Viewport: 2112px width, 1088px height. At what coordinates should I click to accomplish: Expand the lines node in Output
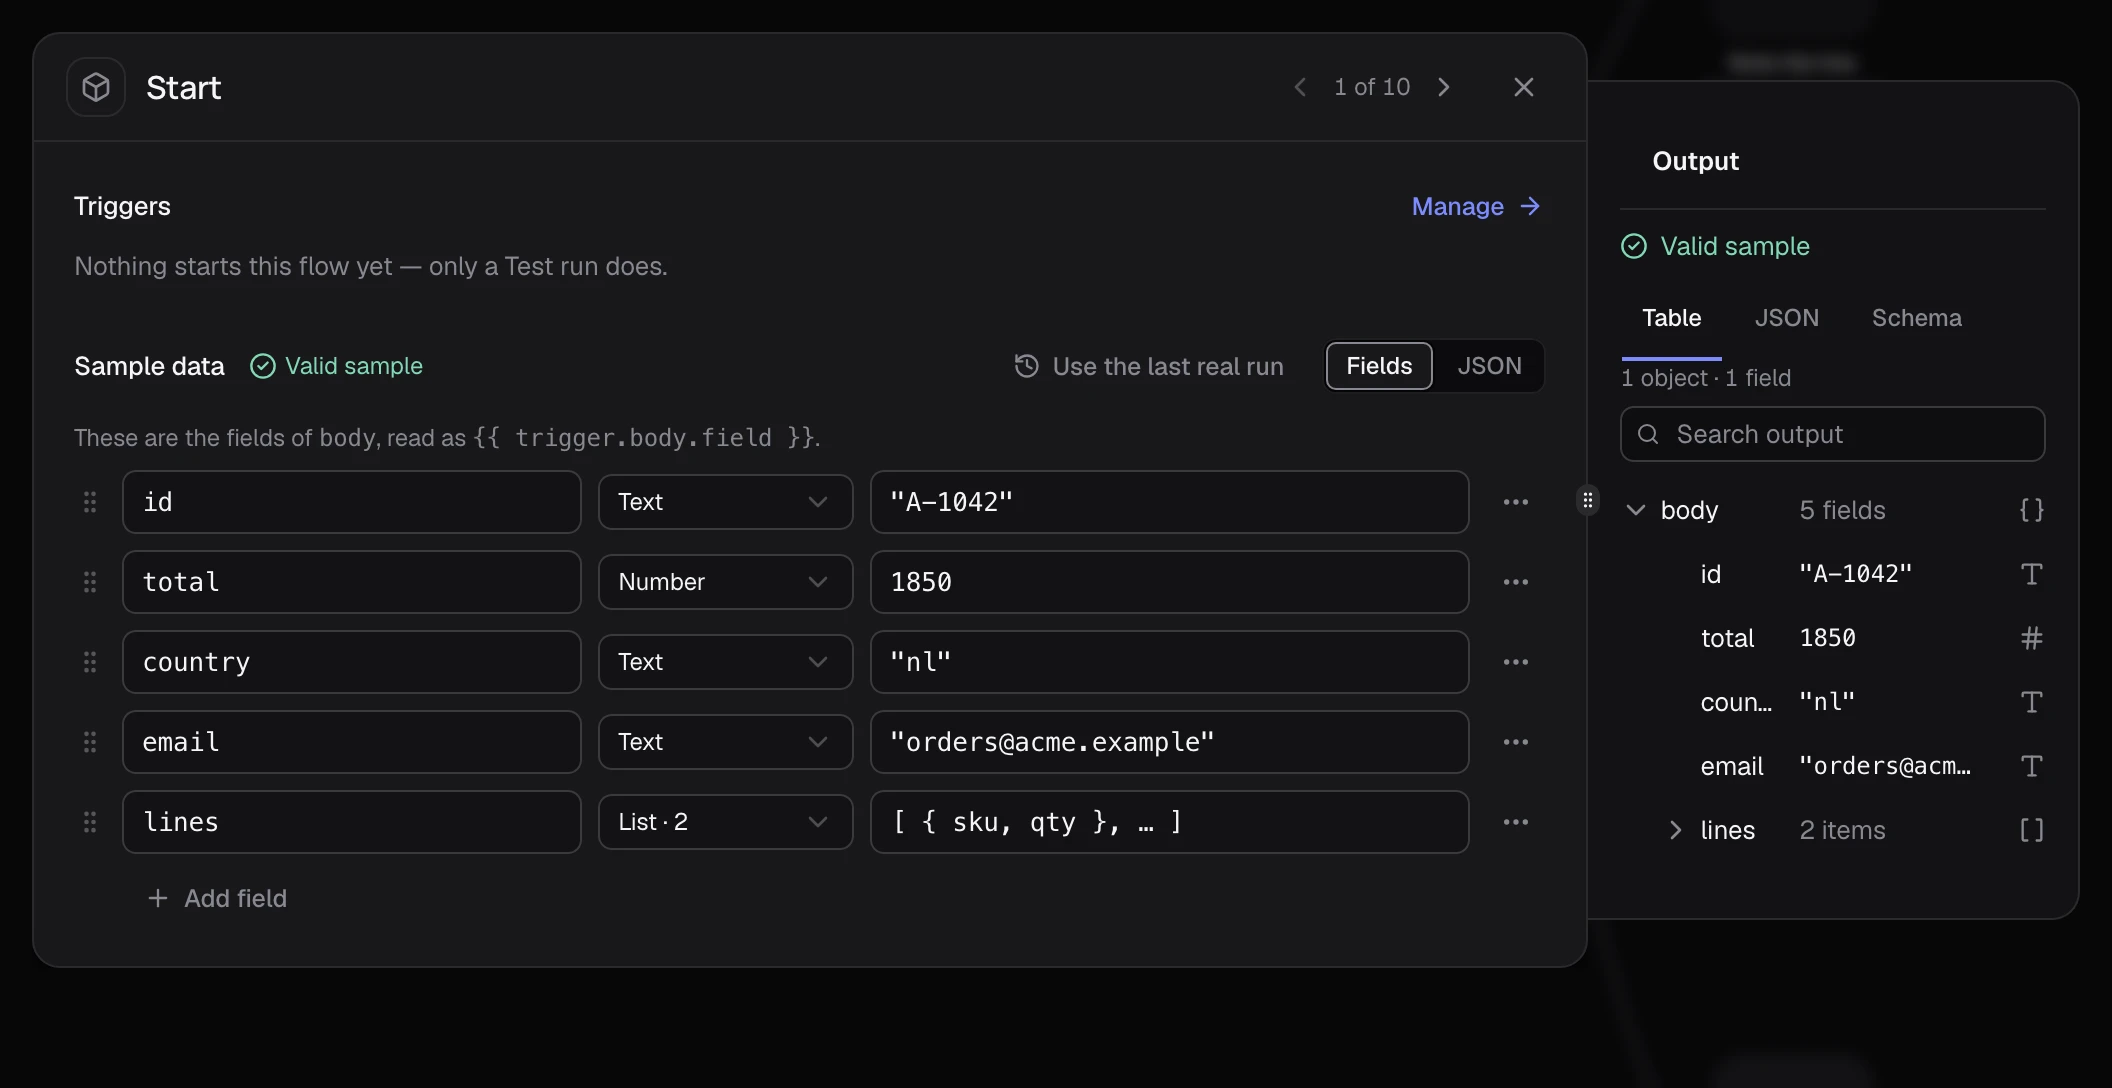pyautogui.click(x=1676, y=830)
